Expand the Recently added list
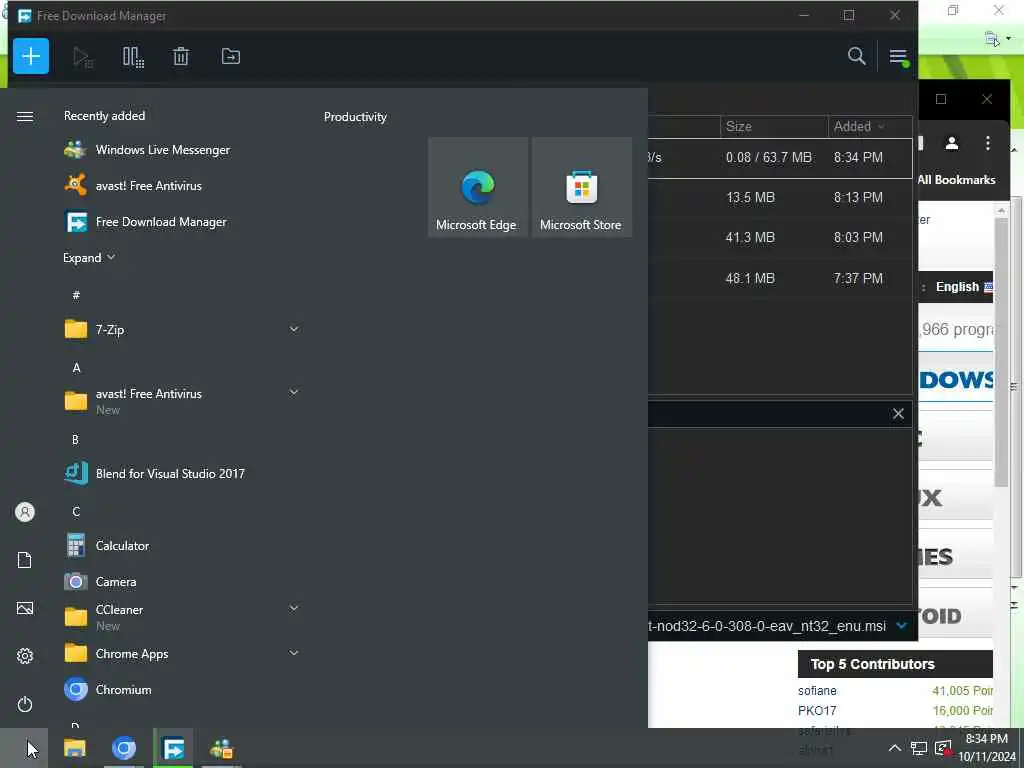1024x768 pixels. point(89,258)
